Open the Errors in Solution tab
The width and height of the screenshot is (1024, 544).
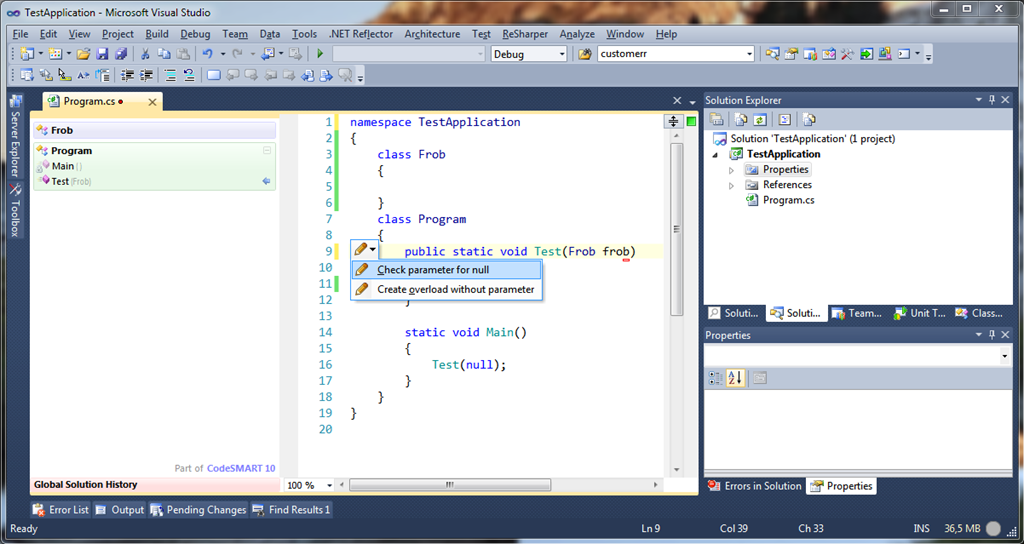[755, 486]
